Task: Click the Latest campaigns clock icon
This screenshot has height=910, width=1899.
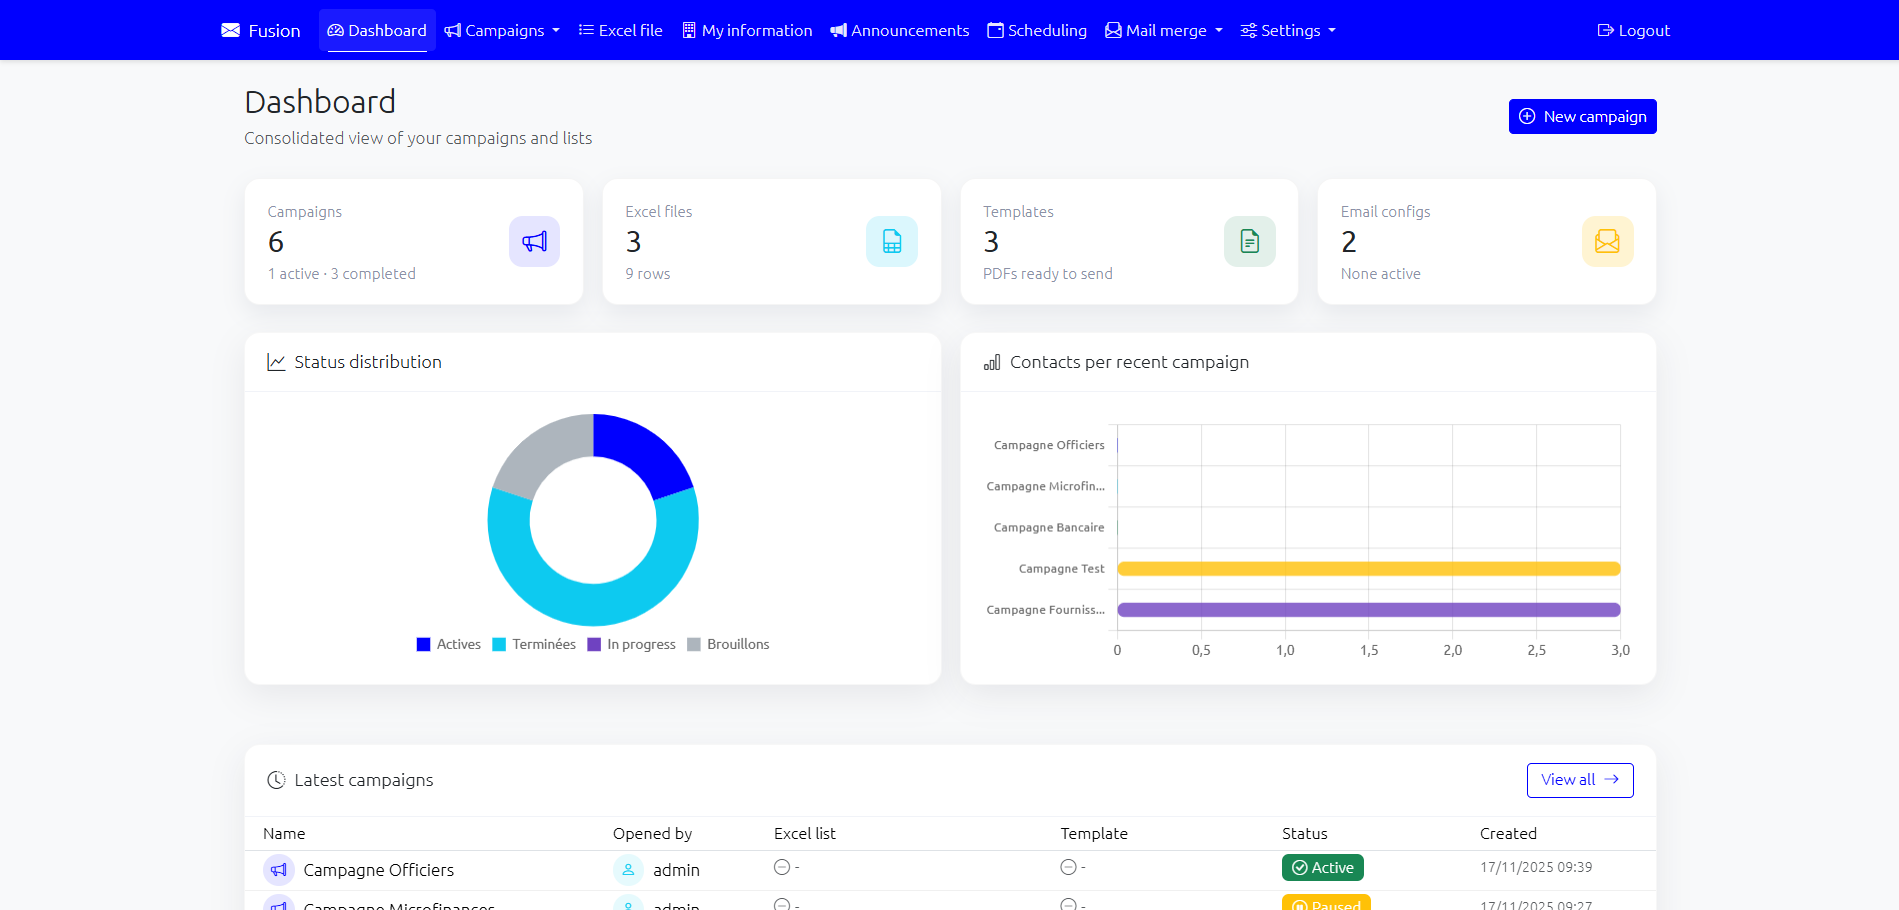Action: pos(276,780)
